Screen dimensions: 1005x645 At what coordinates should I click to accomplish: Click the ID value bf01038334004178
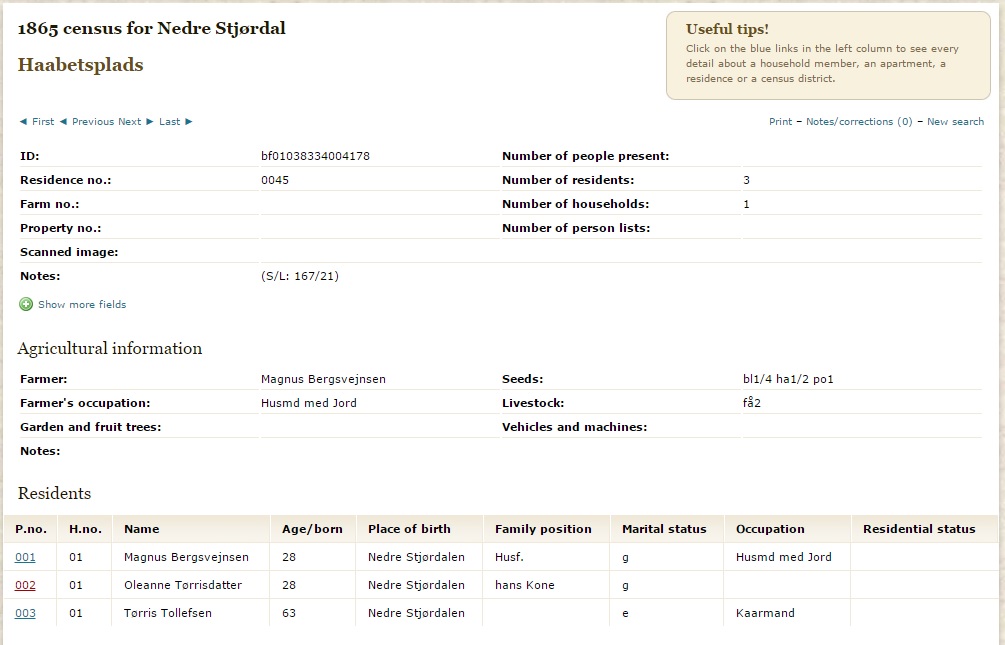(x=315, y=156)
